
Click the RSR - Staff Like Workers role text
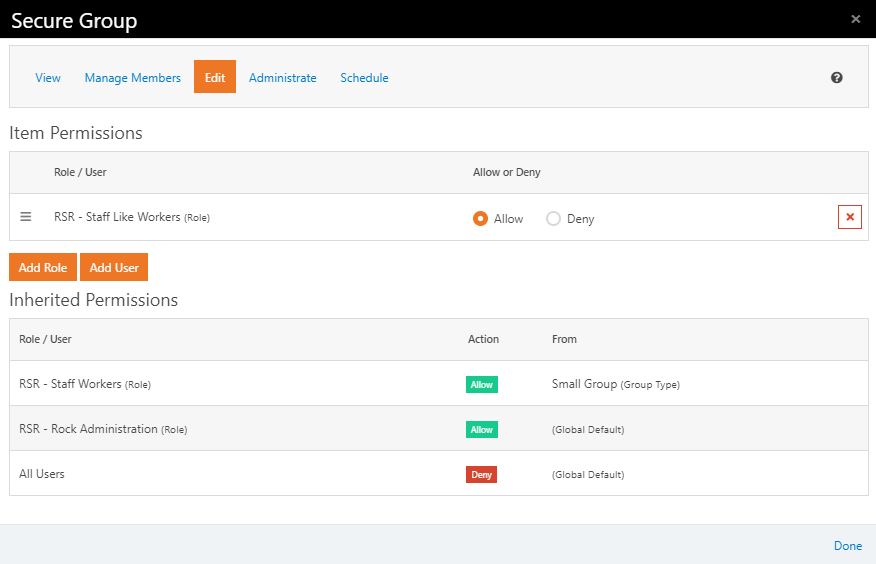click(x=132, y=217)
